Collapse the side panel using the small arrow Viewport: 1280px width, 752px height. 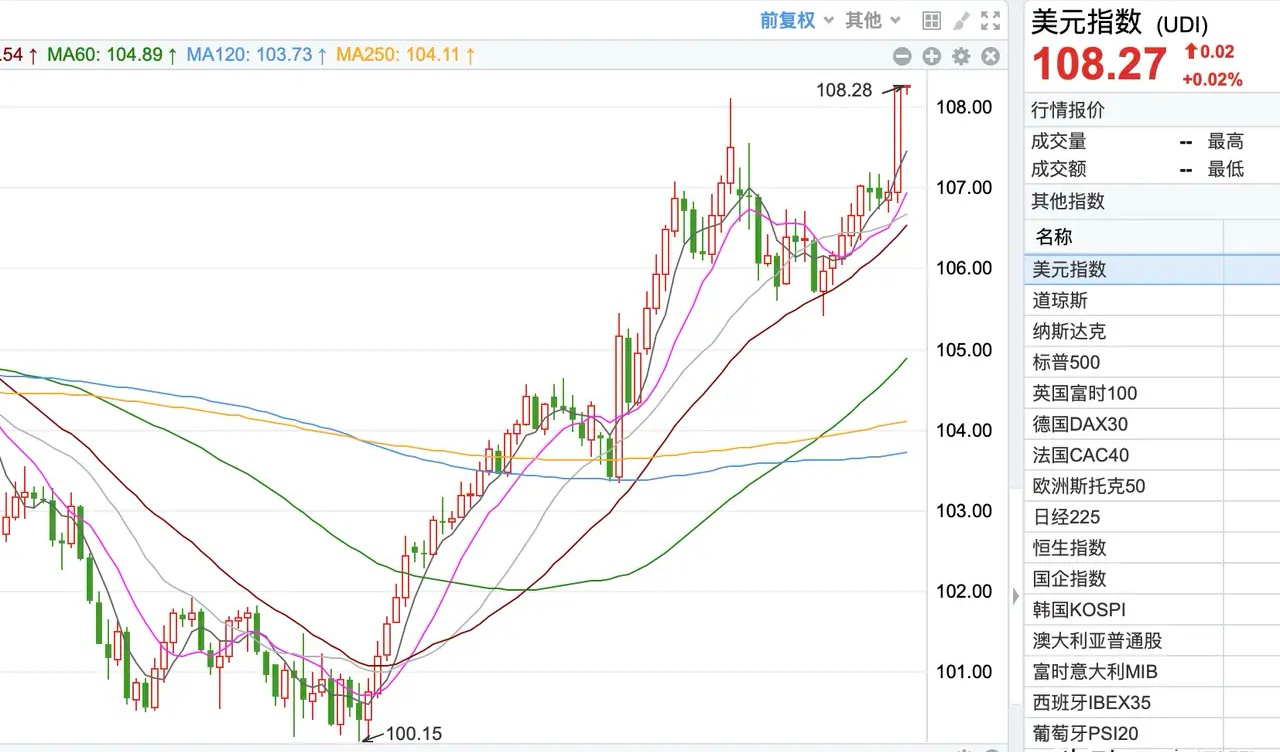[1017, 598]
